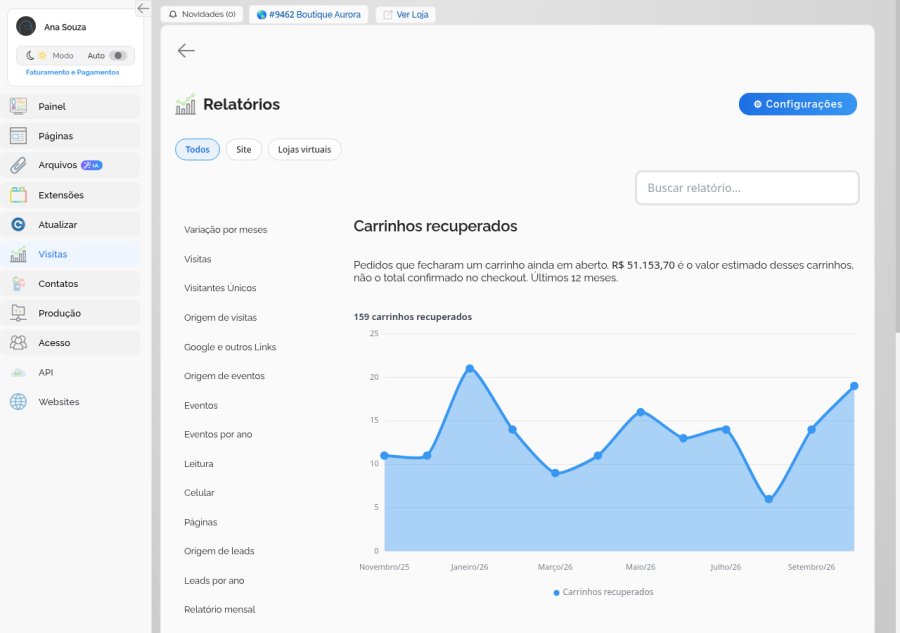Click the Buscar relatório search field
900x633 pixels.
[747, 188]
